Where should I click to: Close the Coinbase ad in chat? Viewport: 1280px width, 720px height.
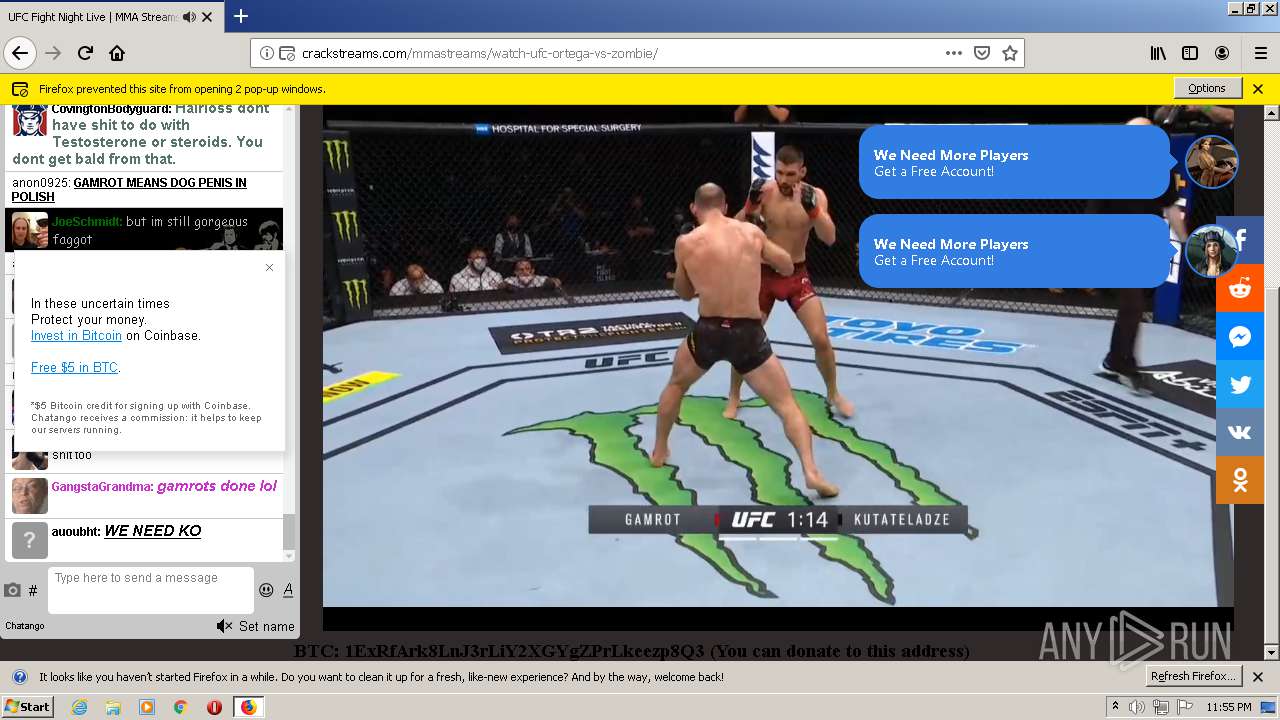click(x=269, y=267)
